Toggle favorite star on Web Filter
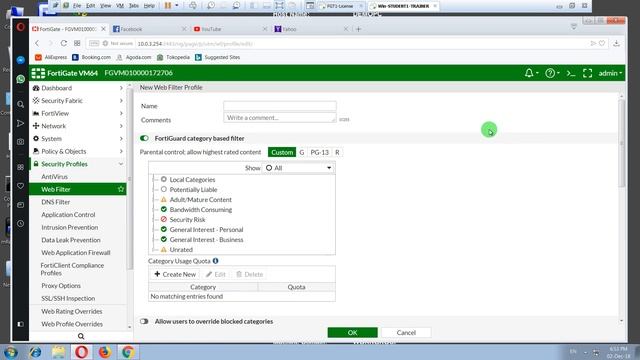640x360 pixels. (x=121, y=189)
